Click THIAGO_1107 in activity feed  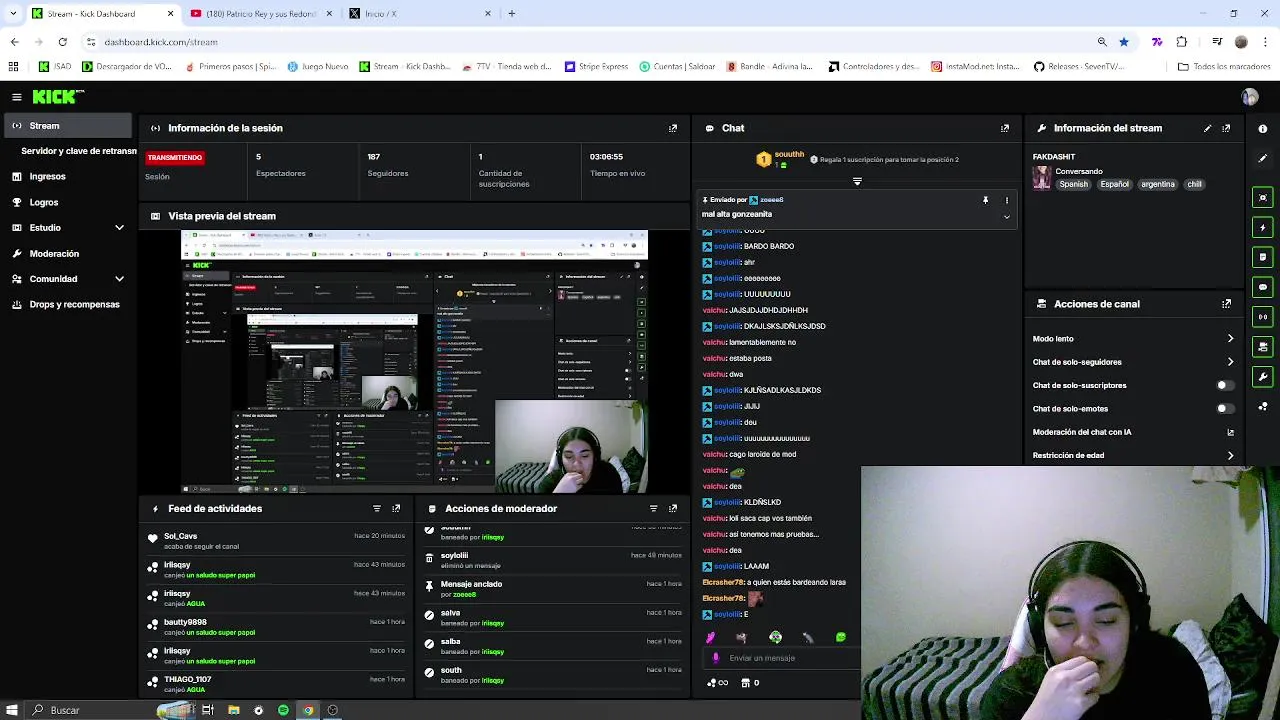[188, 679]
